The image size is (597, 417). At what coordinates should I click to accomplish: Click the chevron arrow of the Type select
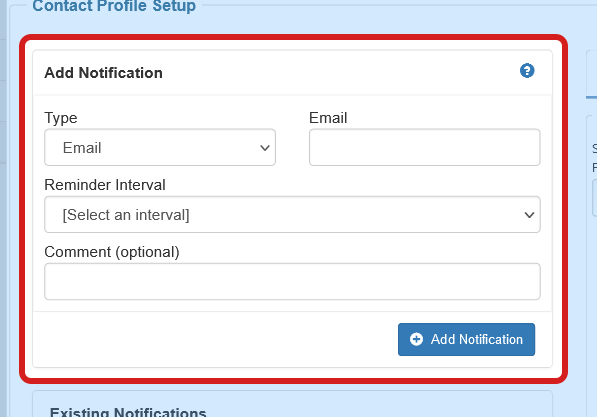pos(265,148)
